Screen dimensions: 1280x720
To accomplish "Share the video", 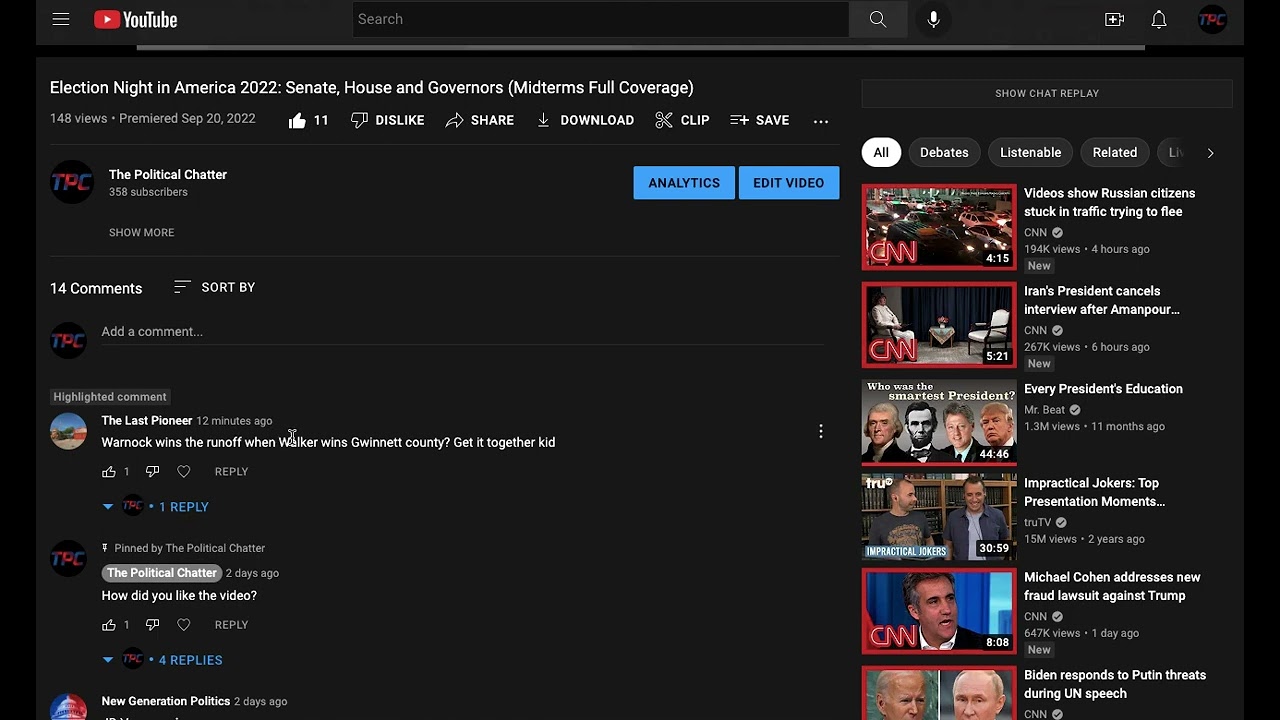I will [480, 120].
